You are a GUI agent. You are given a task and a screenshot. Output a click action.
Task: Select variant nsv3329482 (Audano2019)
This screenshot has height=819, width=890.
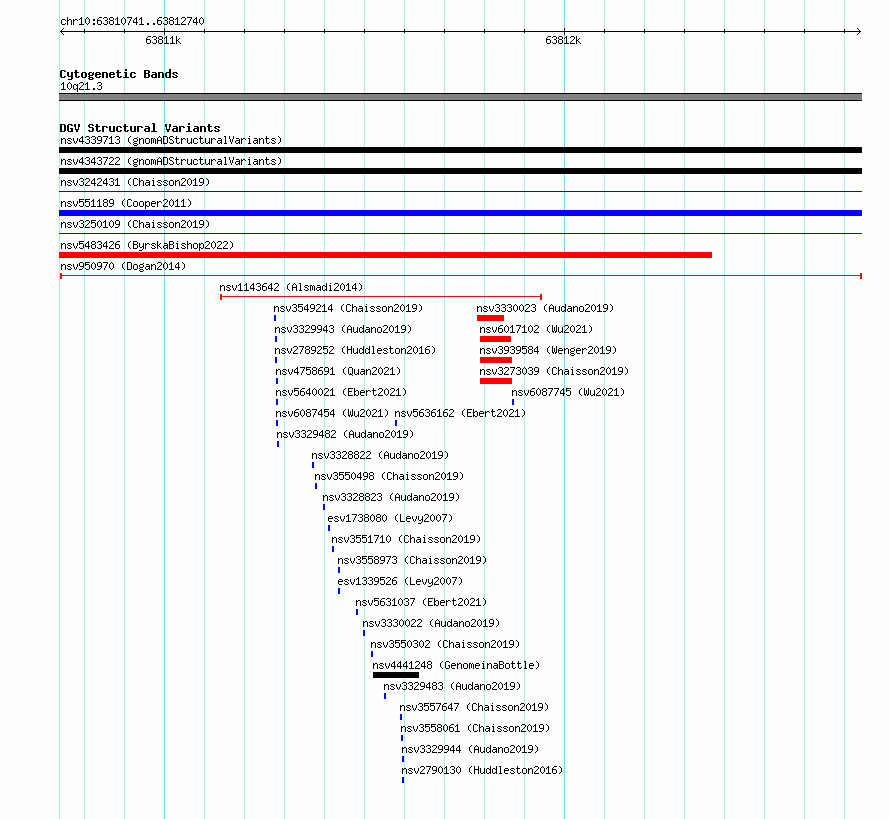tap(345, 434)
